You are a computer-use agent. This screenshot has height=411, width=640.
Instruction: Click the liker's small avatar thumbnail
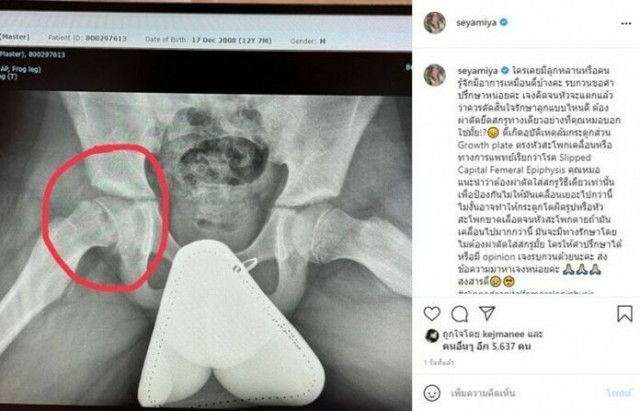pyautogui.click(x=432, y=335)
